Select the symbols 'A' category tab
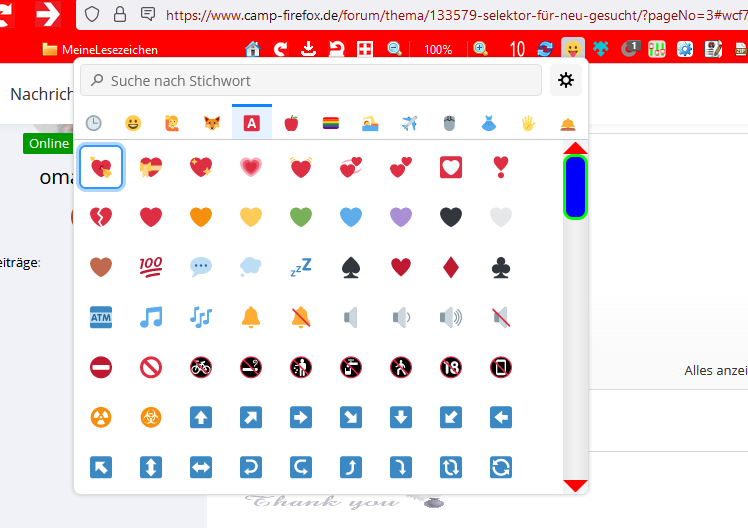The width and height of the screenshot is (748, 528). click(252, 123)
